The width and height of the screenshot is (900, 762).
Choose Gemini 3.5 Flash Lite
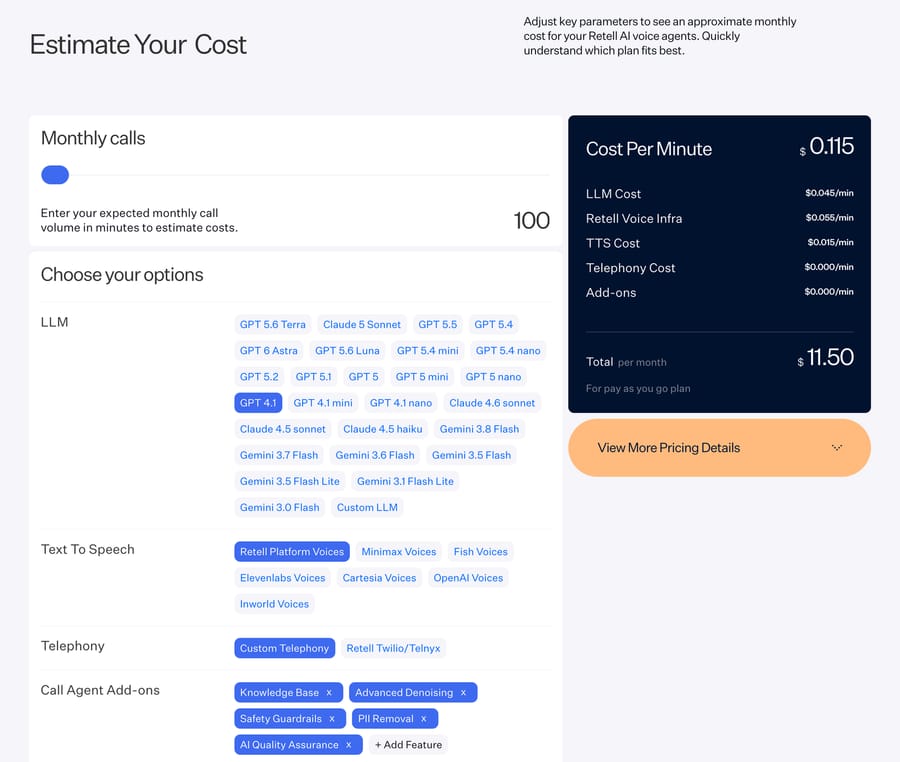290,481
